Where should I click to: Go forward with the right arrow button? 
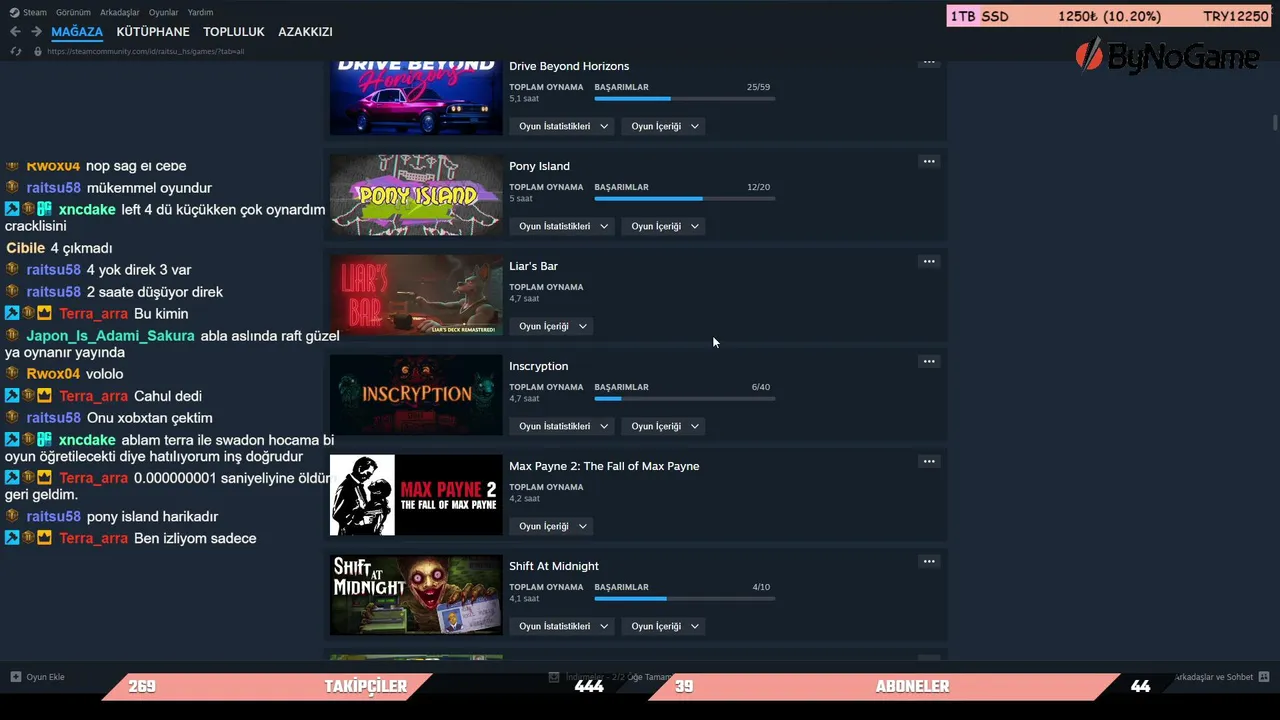click(x=36, y=32)
